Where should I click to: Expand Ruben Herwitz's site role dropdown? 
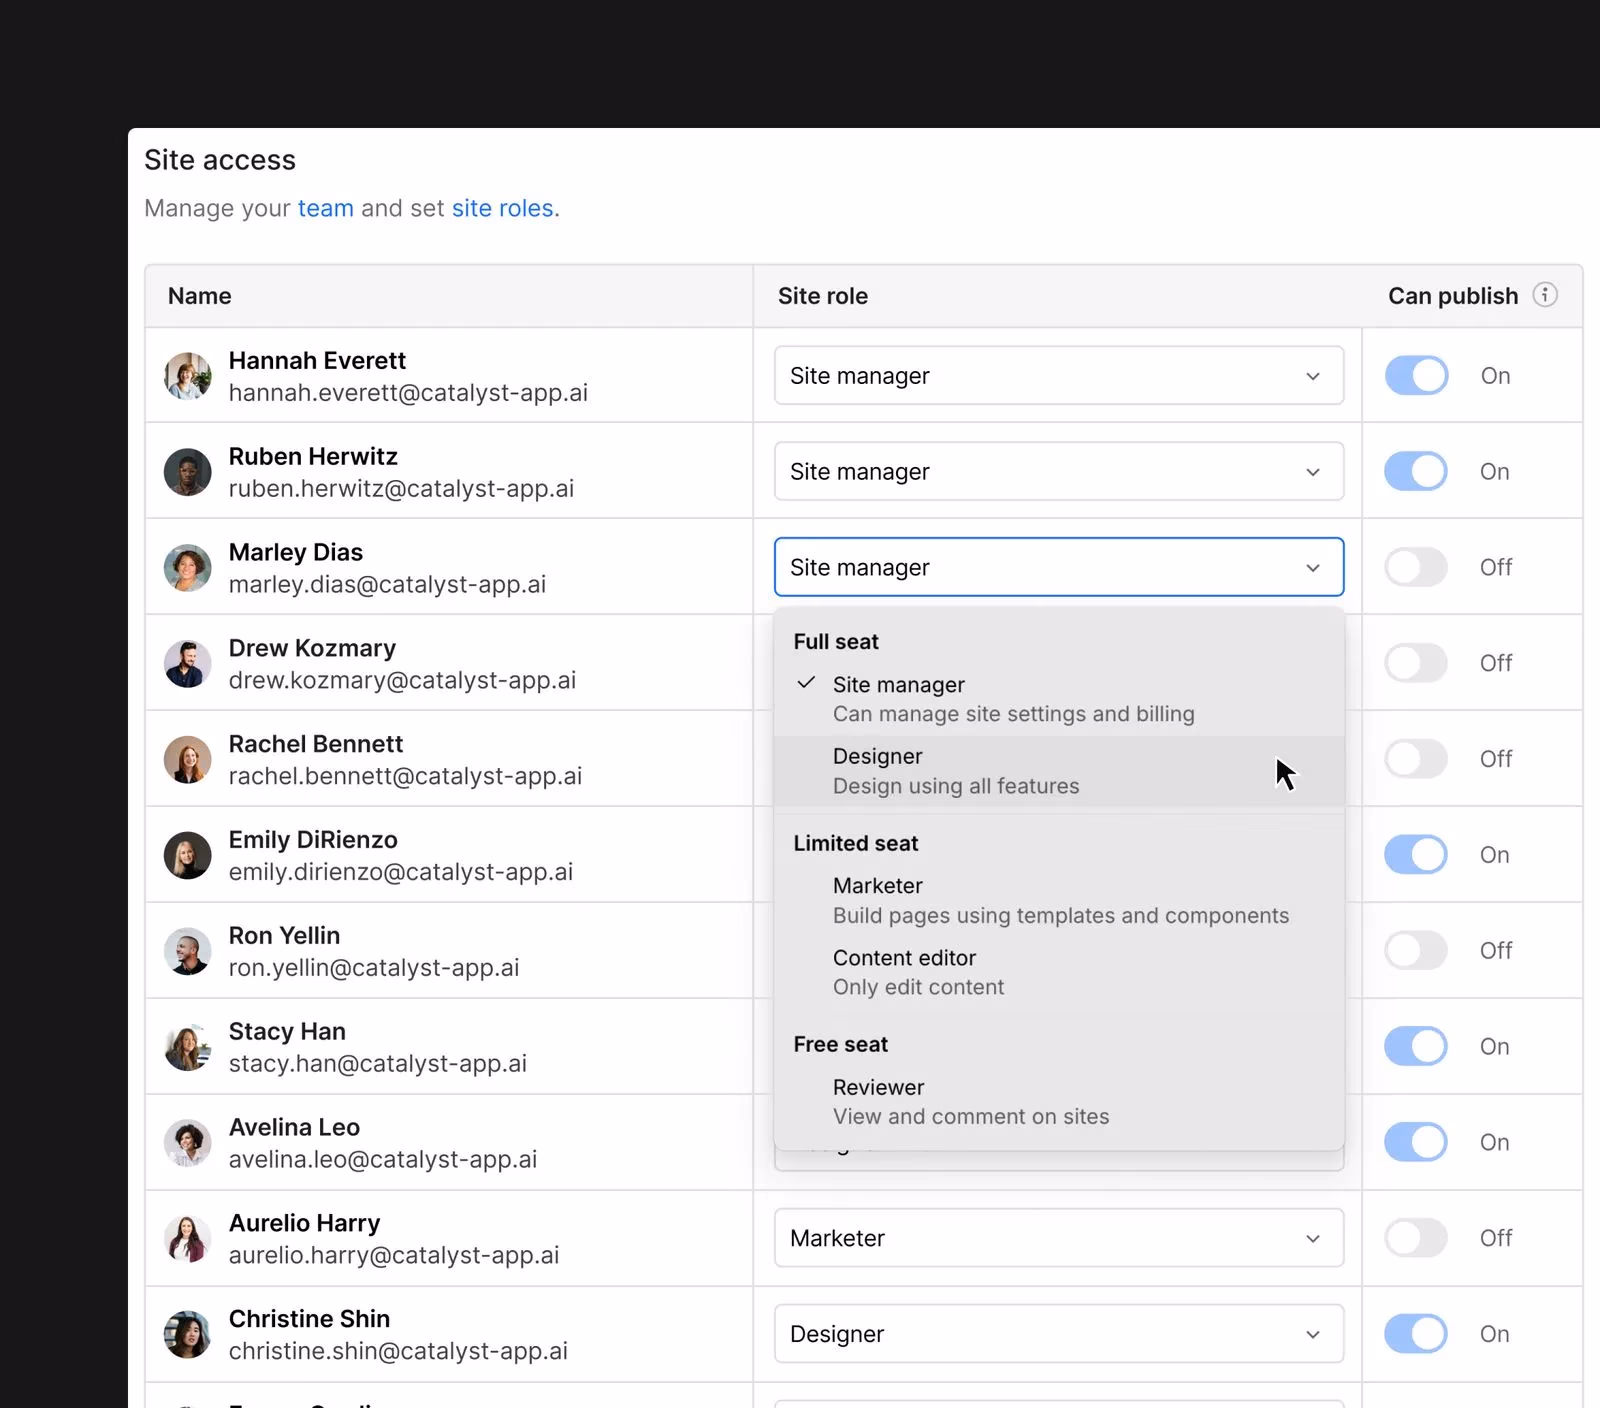point(1058,472)
